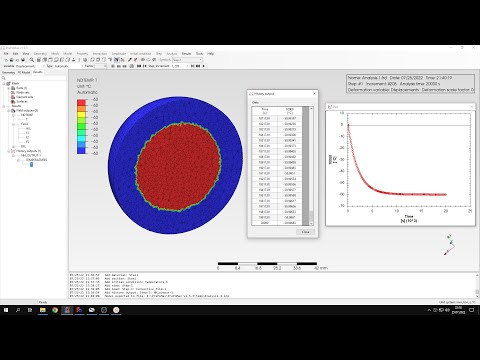Start animation play icon
Viewport: 480px width, 360px height.
pyautogui.click(x=203, y=66)
